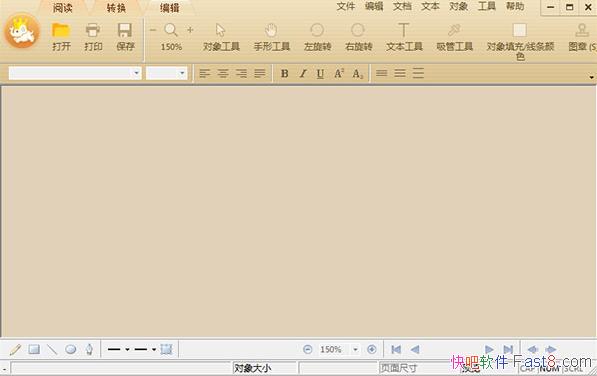Switch to the 阅读 tab
Viewport: 597px width, 376px height.
click(x=62, y=8)
